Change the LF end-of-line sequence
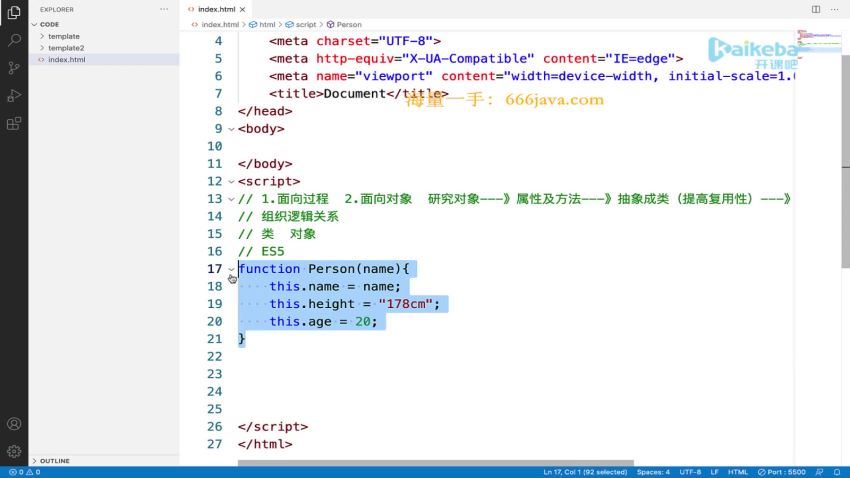The image size is (850, 478). pos(714,472)
